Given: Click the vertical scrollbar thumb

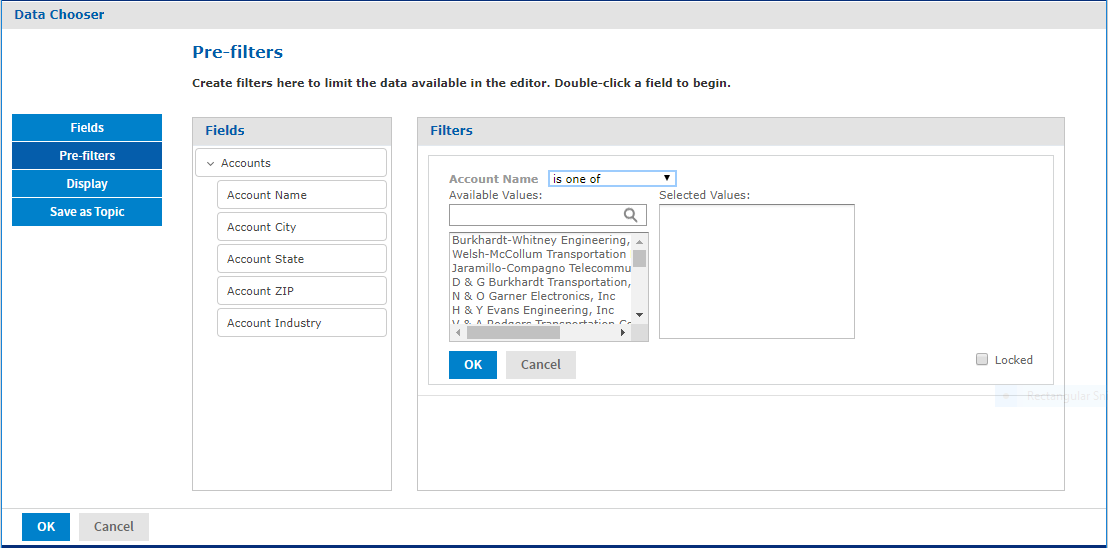Looking at the screenshot, I should [x=639, y=258].
